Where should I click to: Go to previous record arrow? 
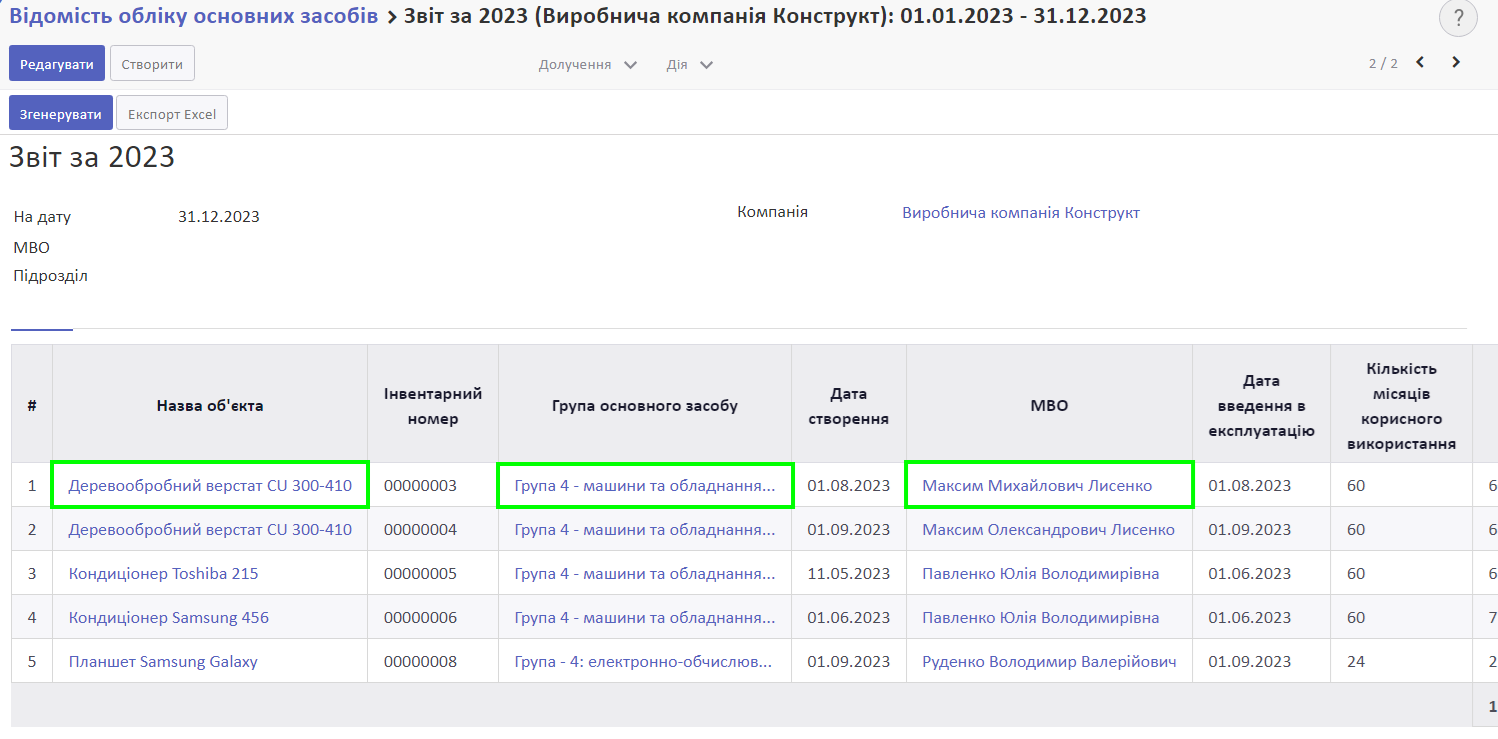point(1420,62)
